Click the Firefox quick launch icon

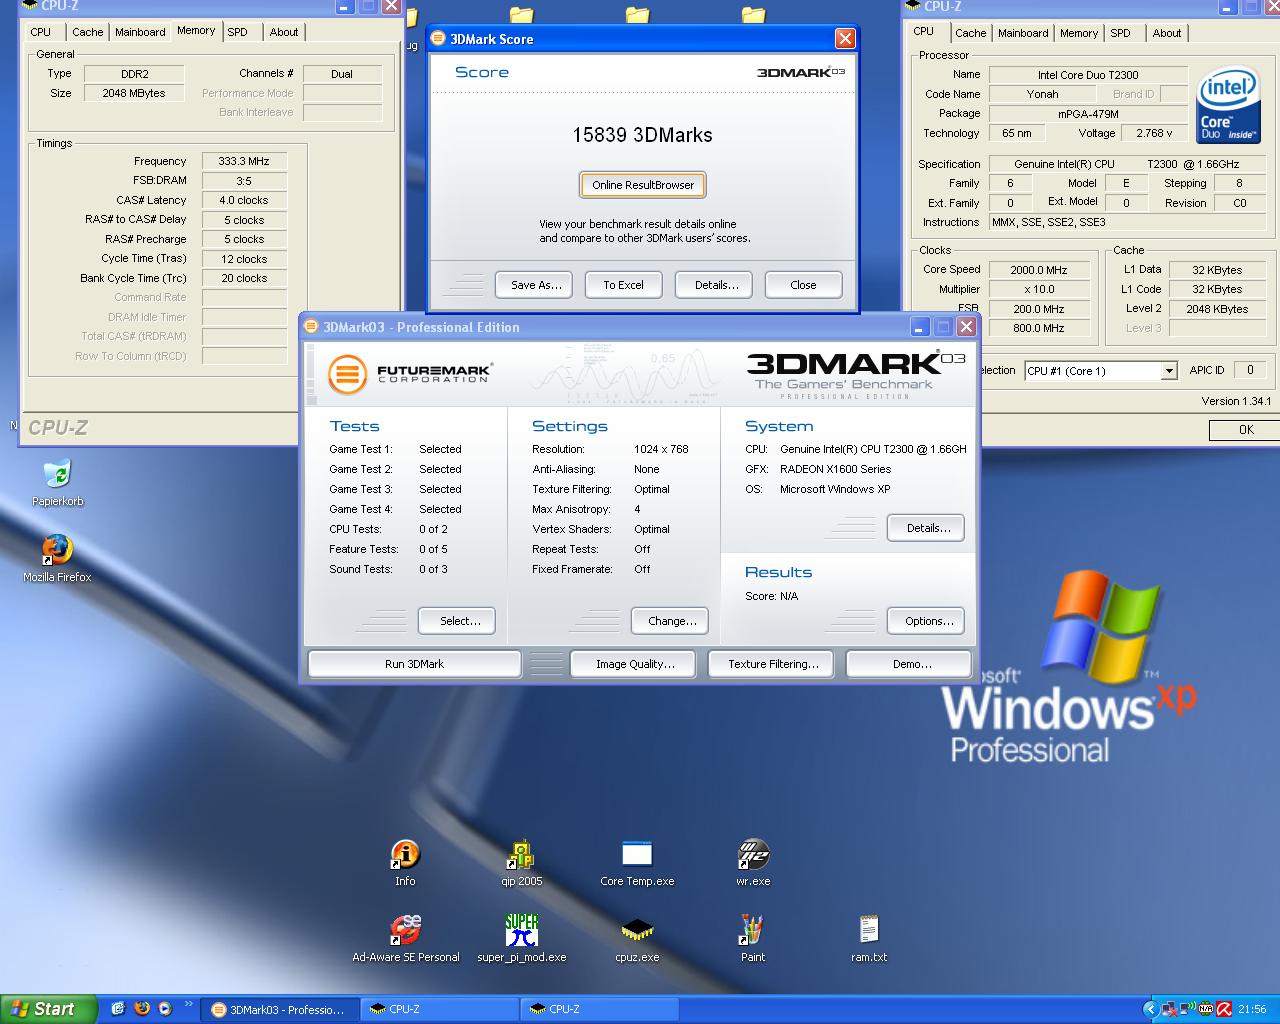tap(141, 1009)
